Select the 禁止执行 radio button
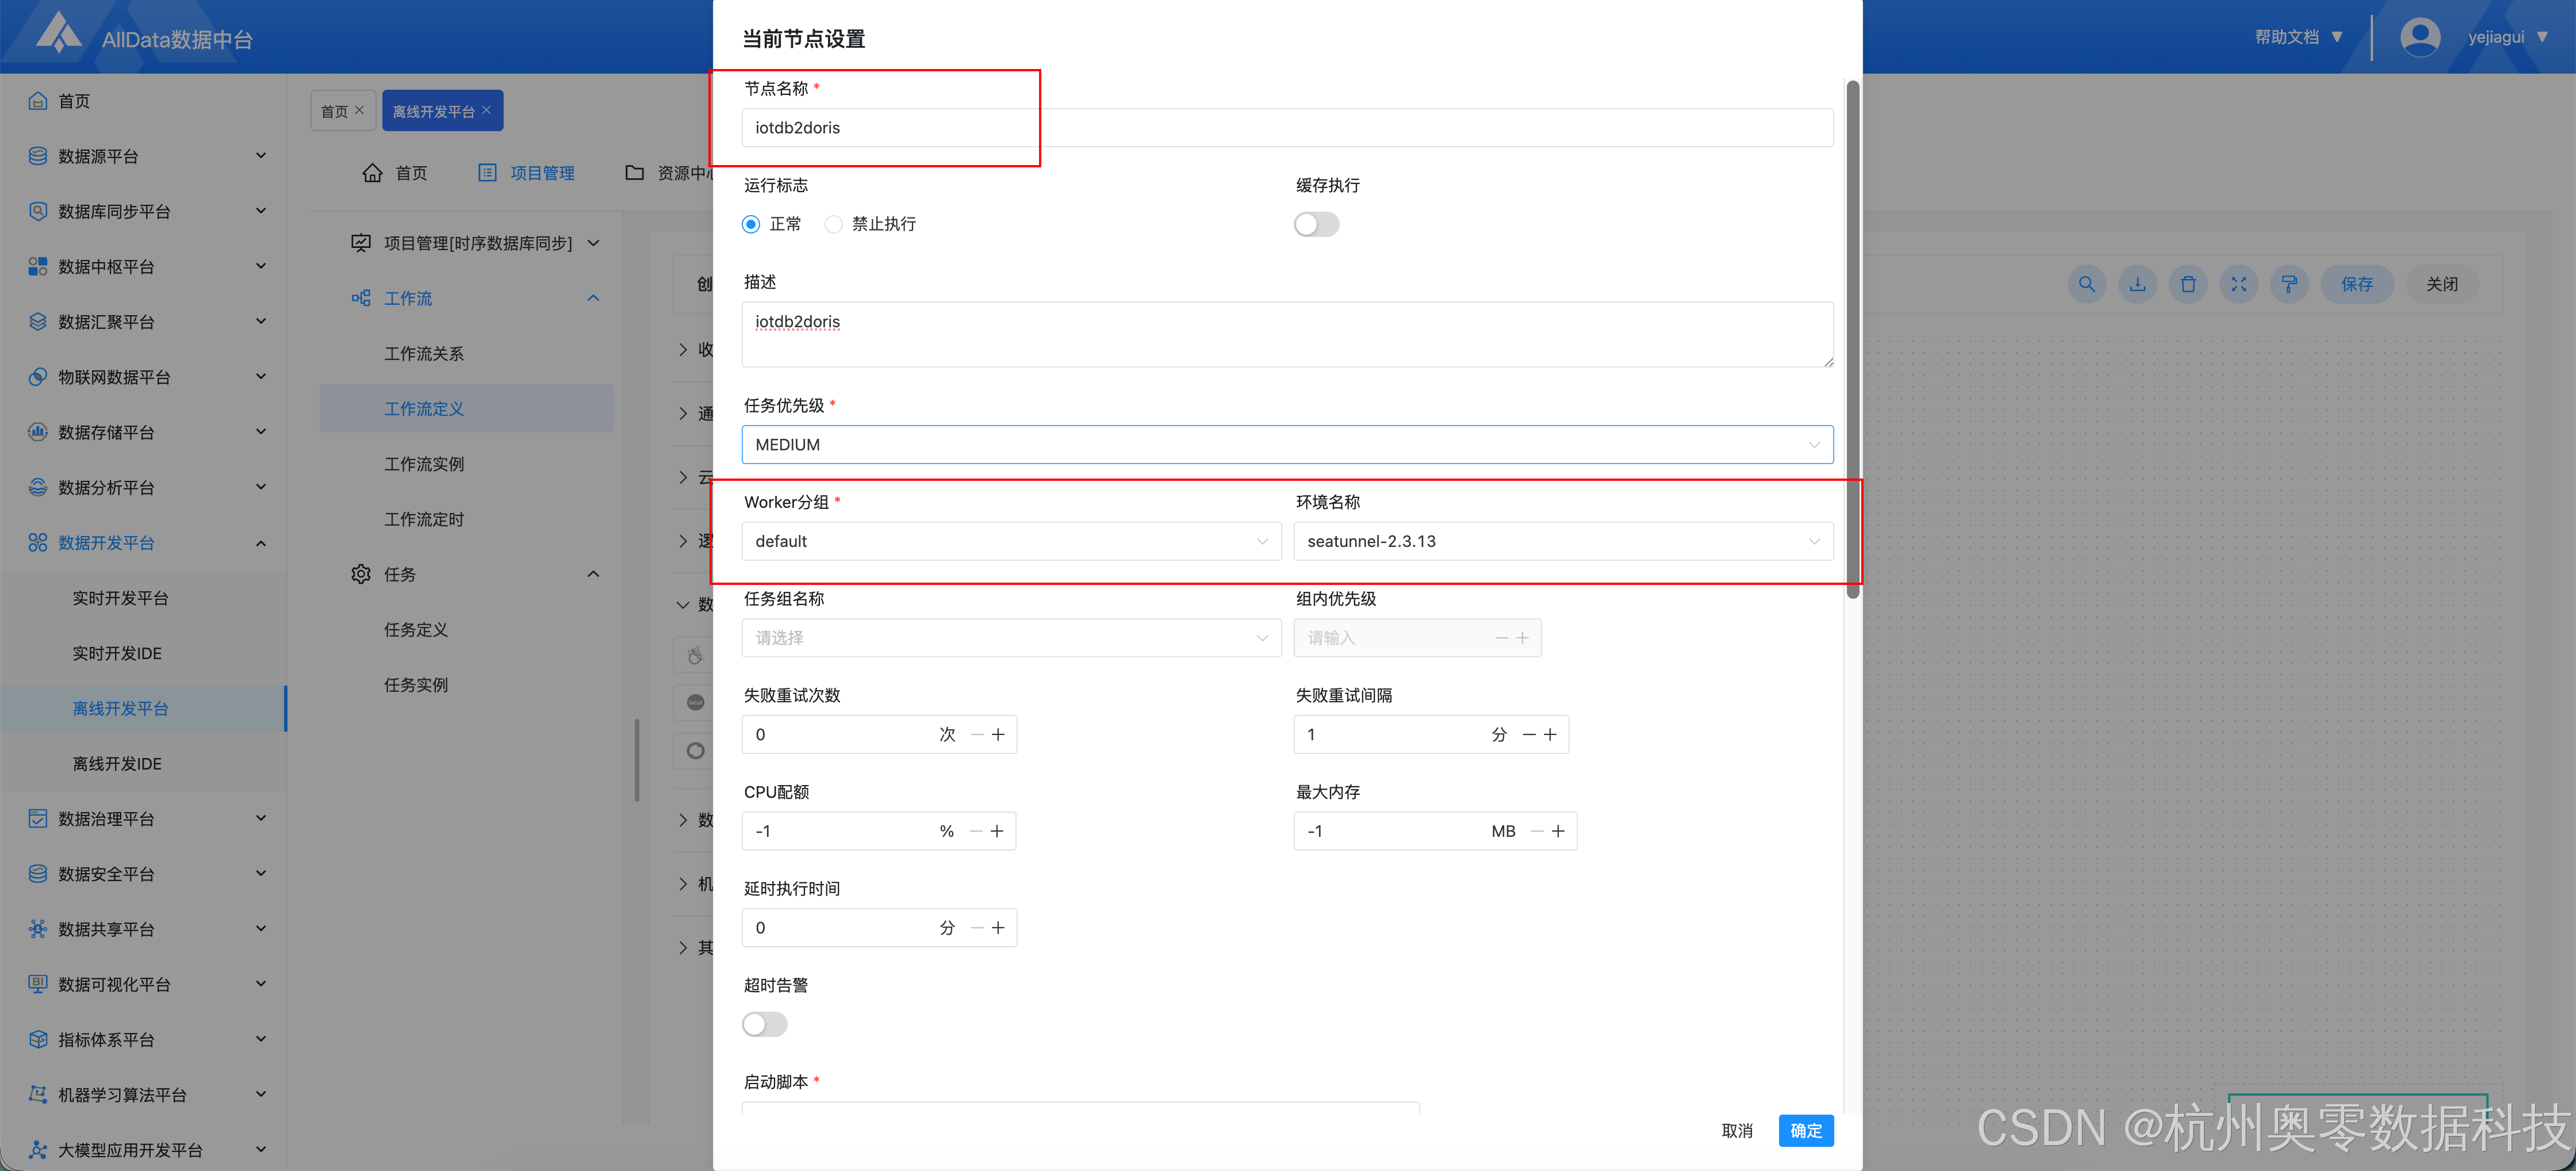Image resolution: width=2576 pixels, height=1171 pixels. click(x=833, y=224)
